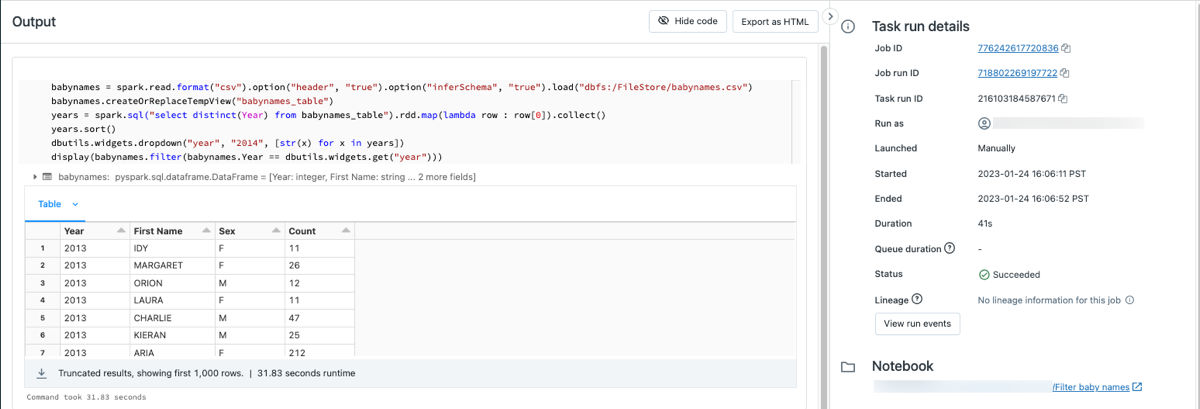The image size is (1200, 409).
Task: Sort by the Year column arrow
Action: point(121,231)
